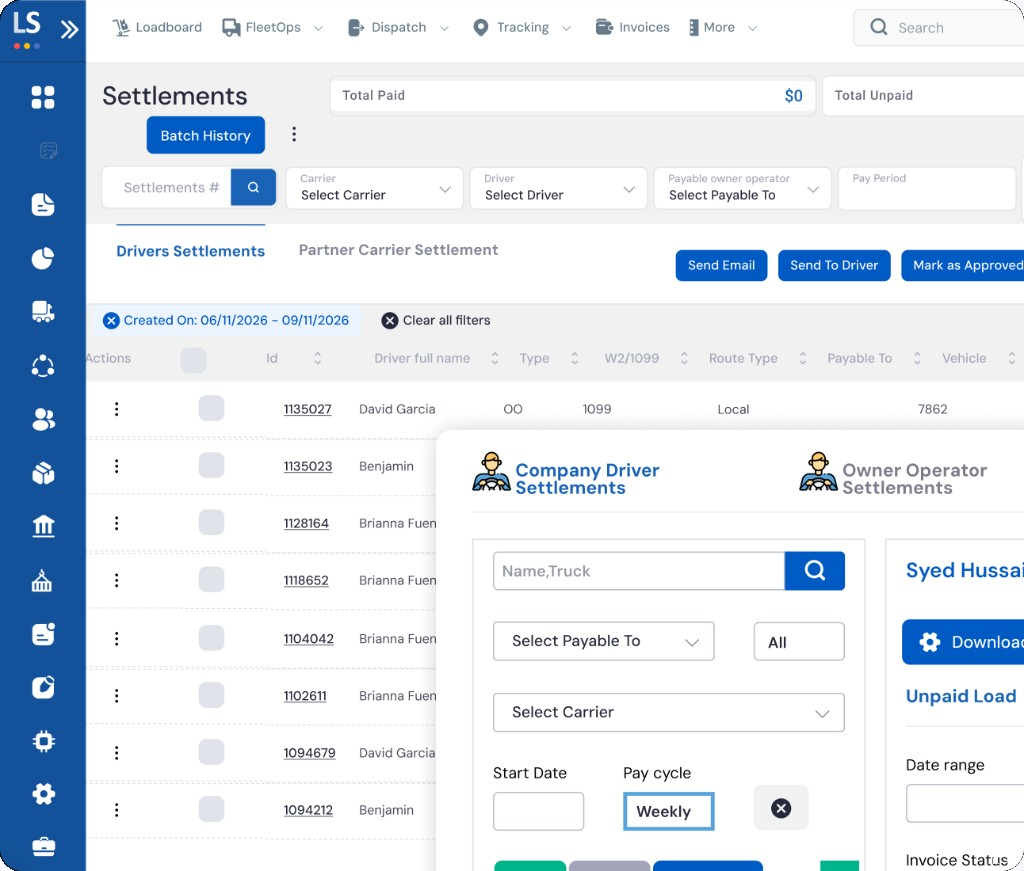
Task: Open the delivery truck icon in sidebar
Action: coord(43,311)
